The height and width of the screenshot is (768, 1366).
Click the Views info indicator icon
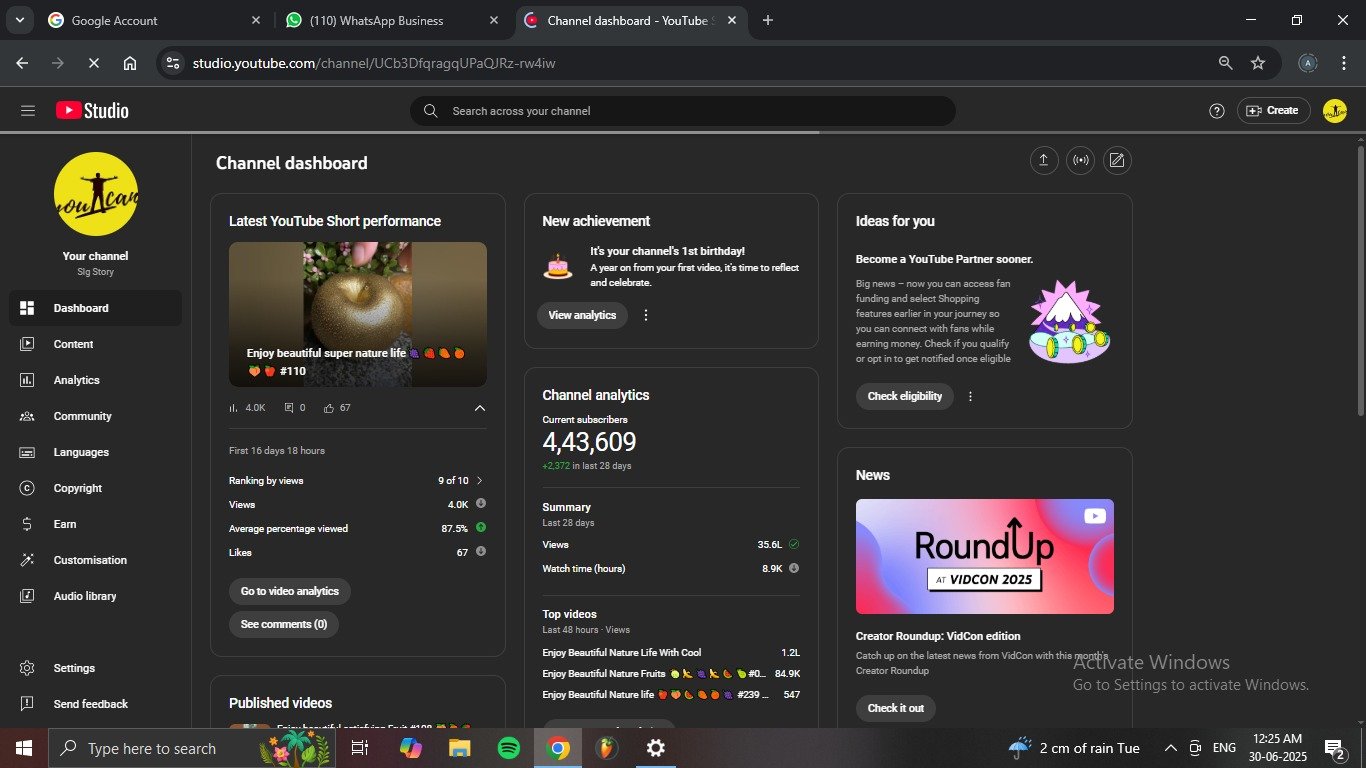(481, 504)
